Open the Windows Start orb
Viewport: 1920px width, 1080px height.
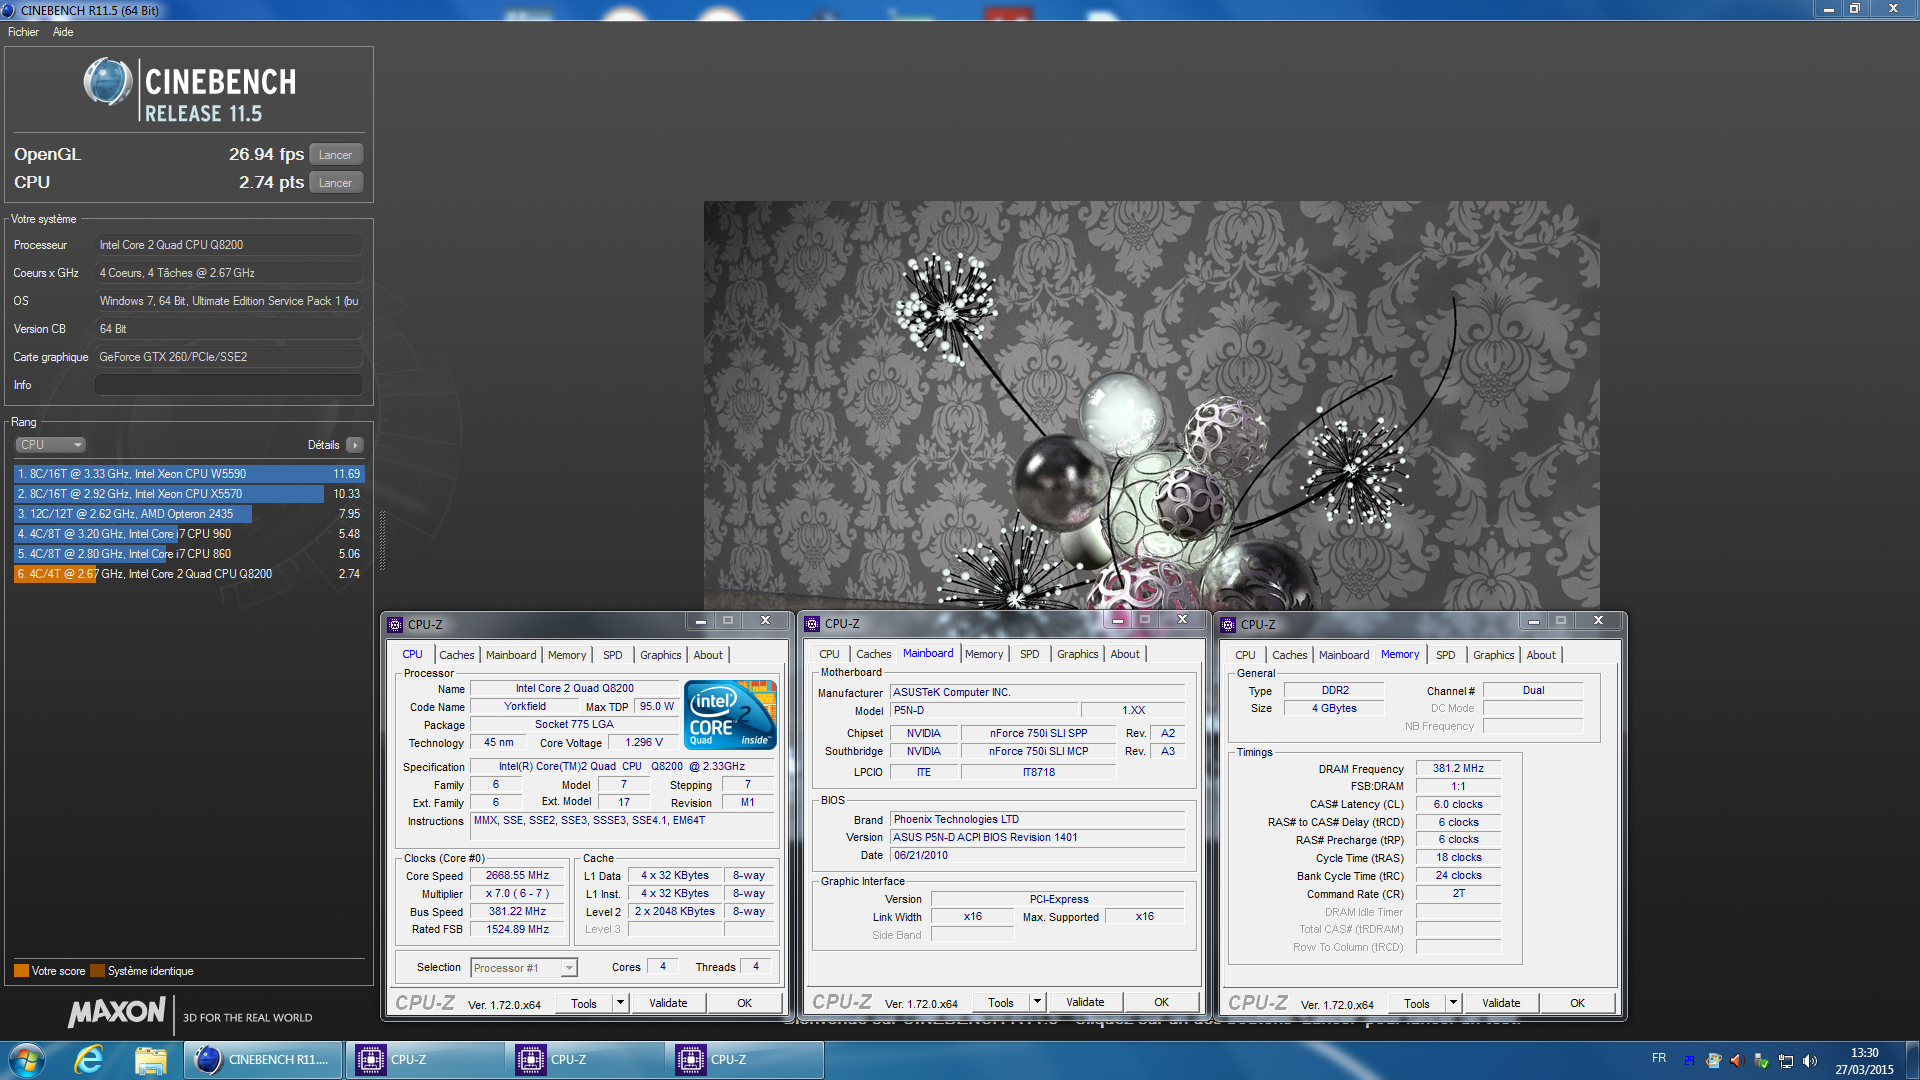coord(26,1060)
